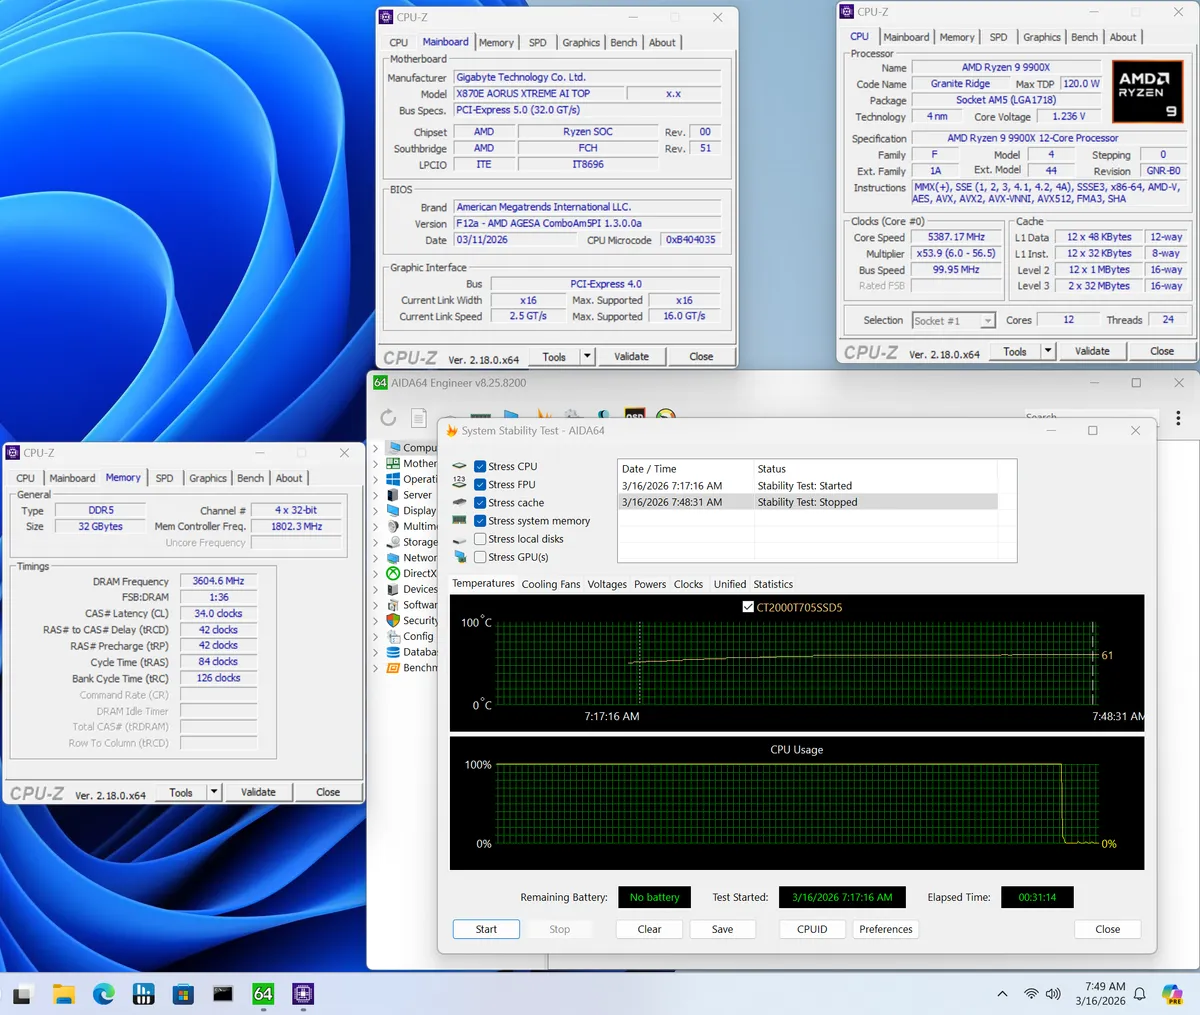Open the terminal icon in the taskbar
The height and width of the screenshot is (1015, 1200).
[x=223, y=993]
